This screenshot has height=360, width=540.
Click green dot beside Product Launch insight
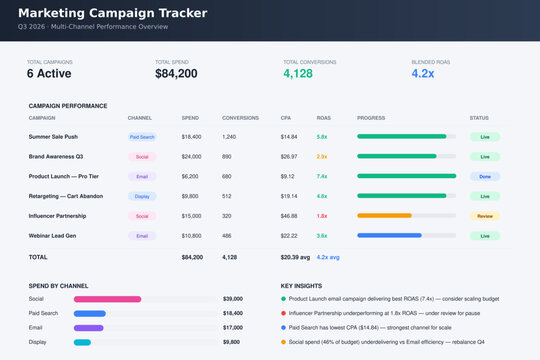[x=283, y=299]
